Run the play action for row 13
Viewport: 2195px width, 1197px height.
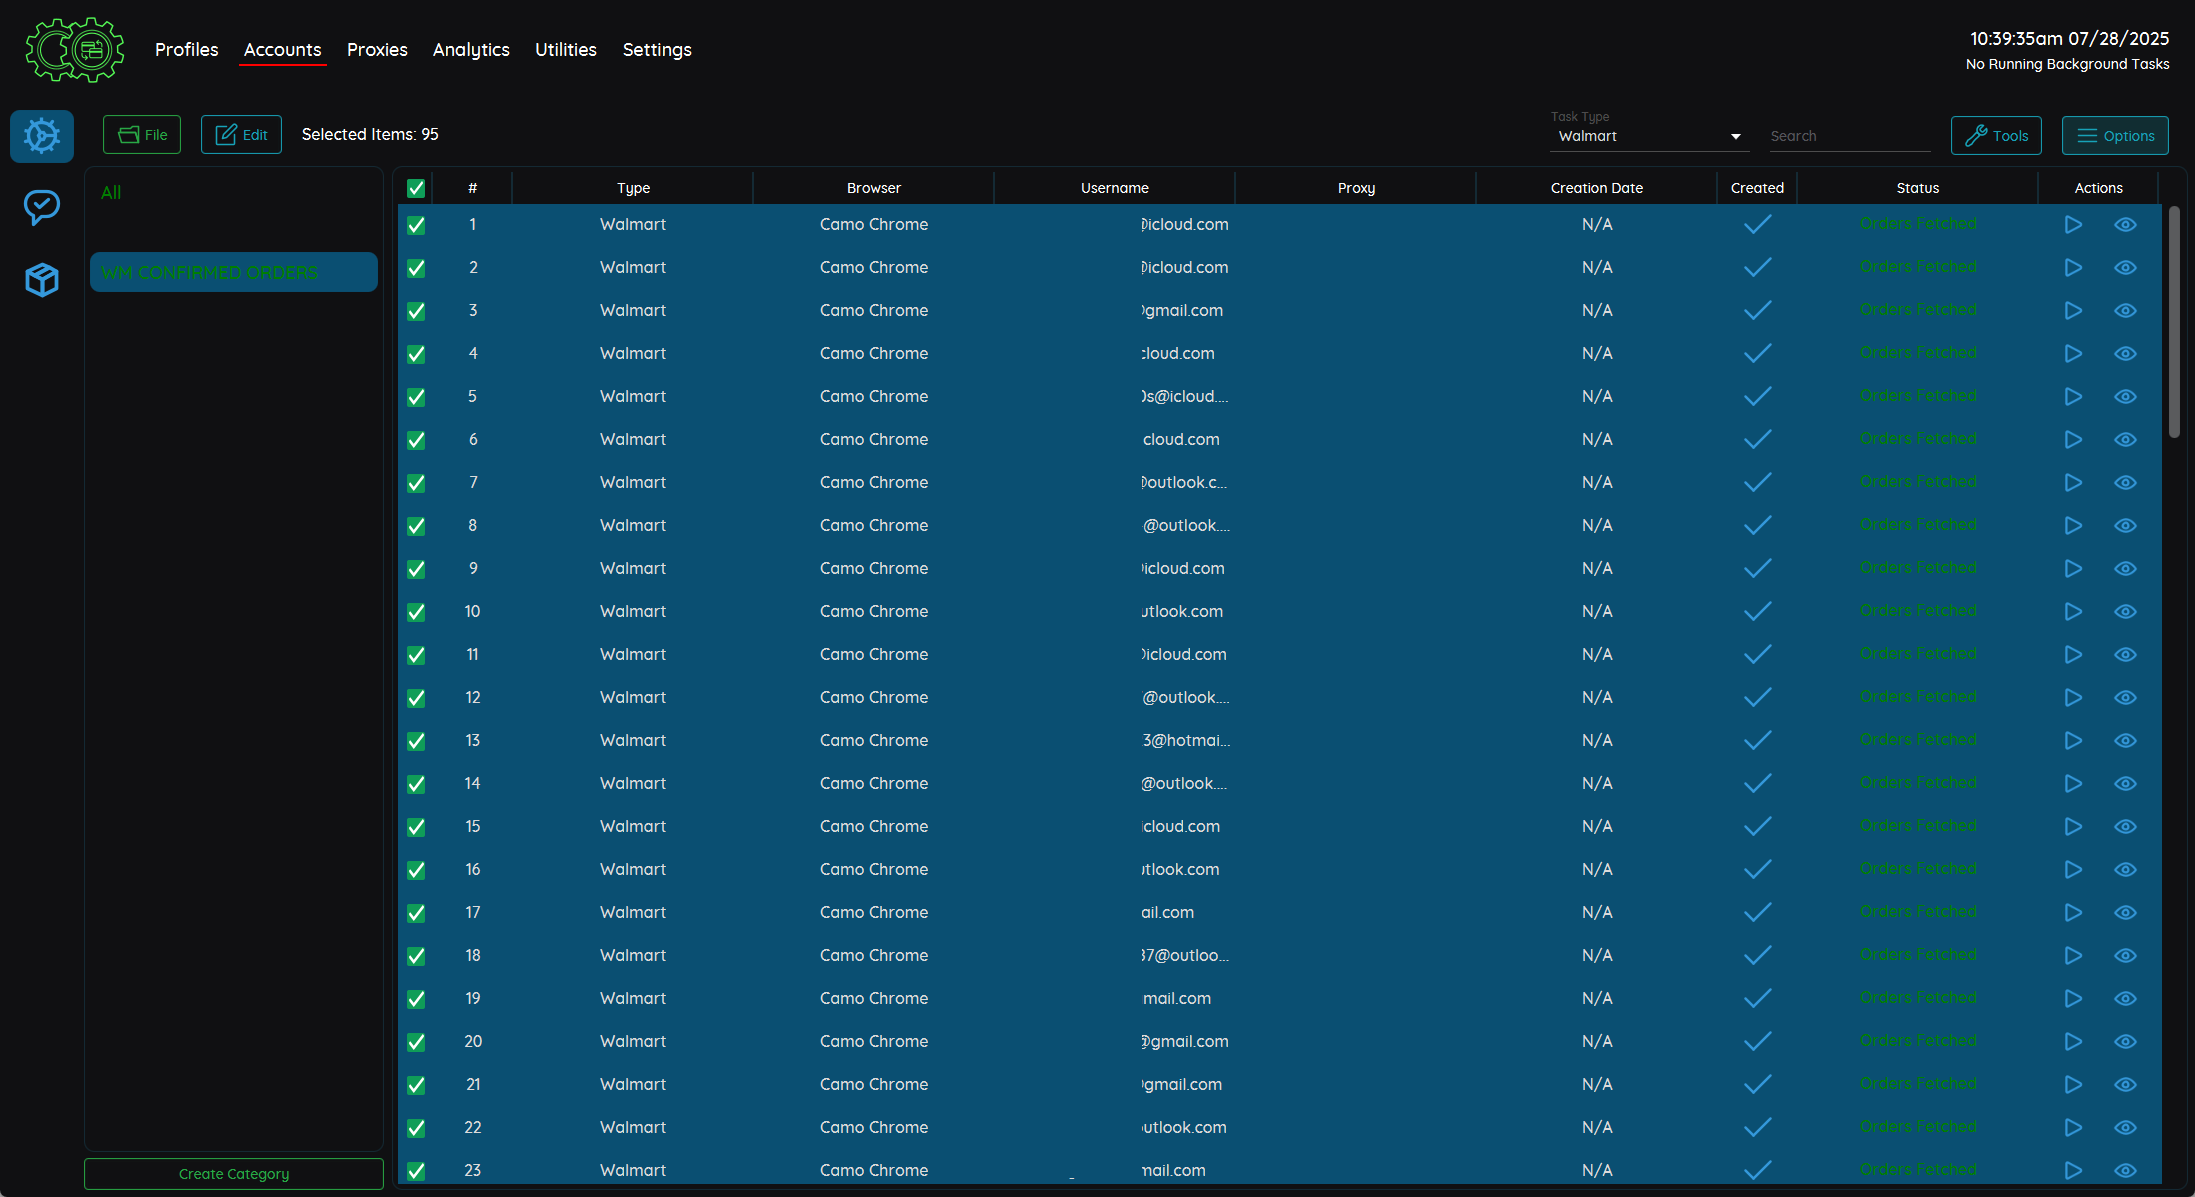pyautogui.click(x=2073, y=741)
